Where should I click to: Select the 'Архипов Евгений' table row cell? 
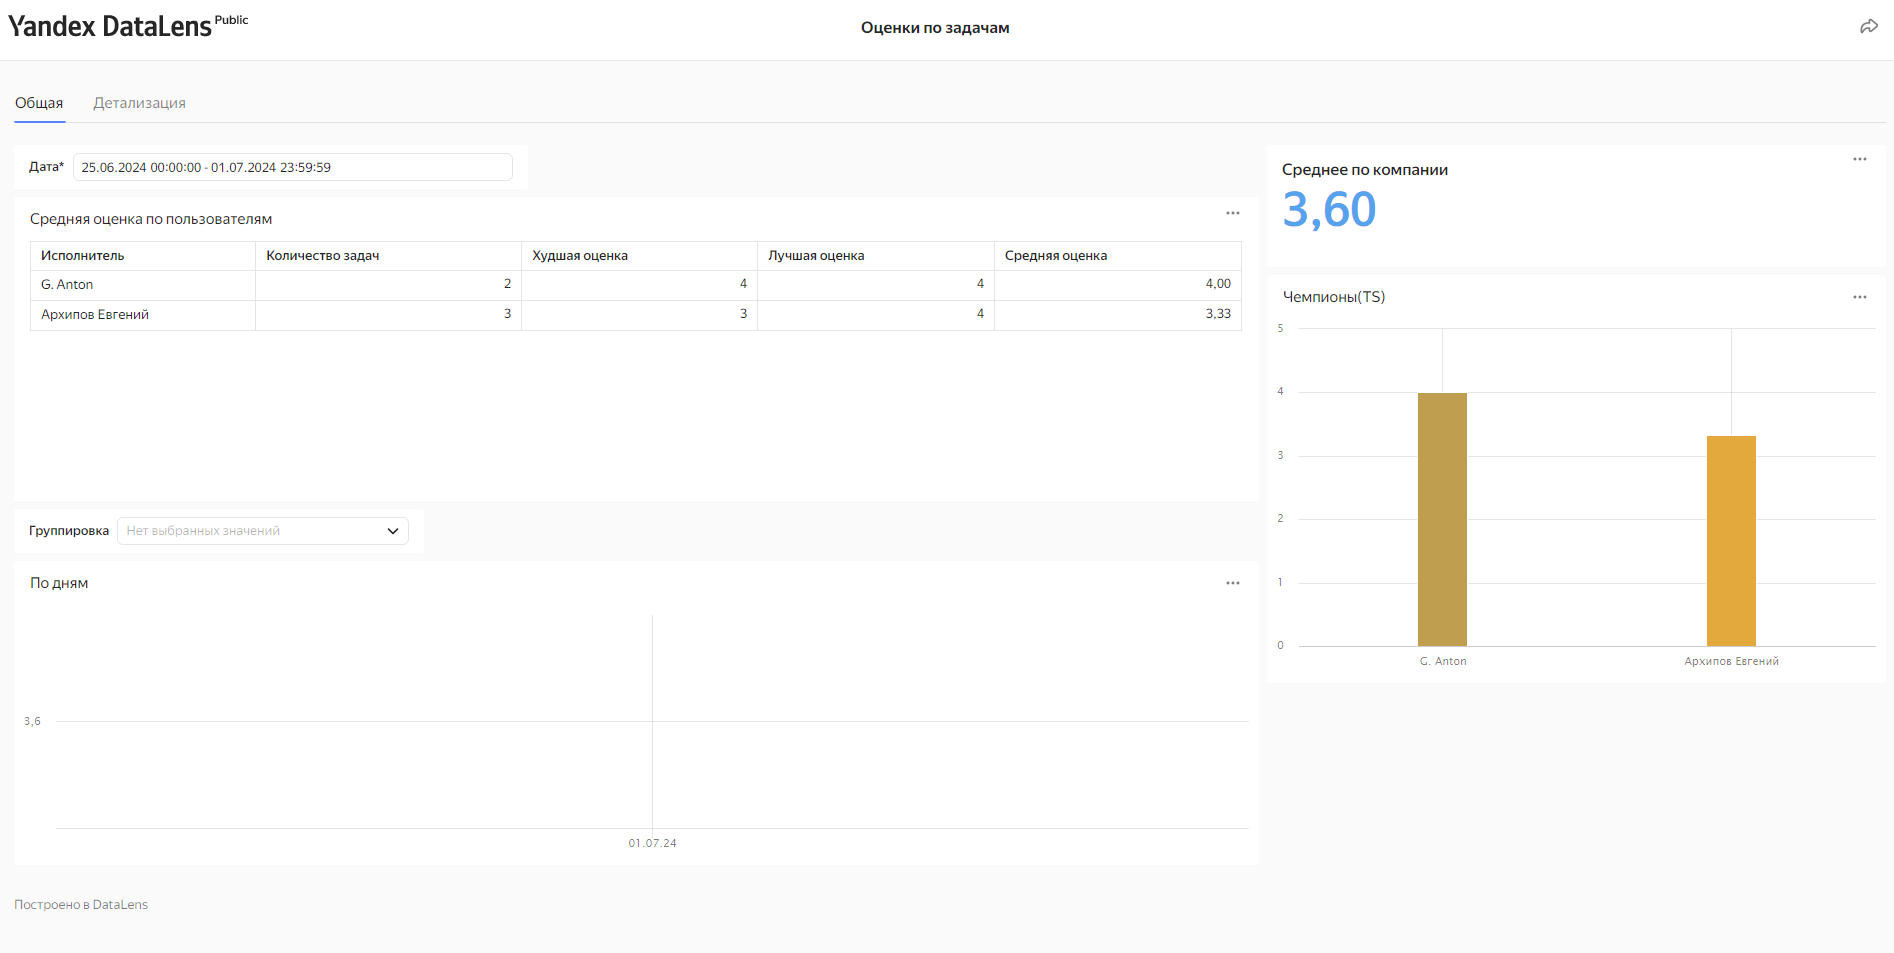[x=95, y=315]
